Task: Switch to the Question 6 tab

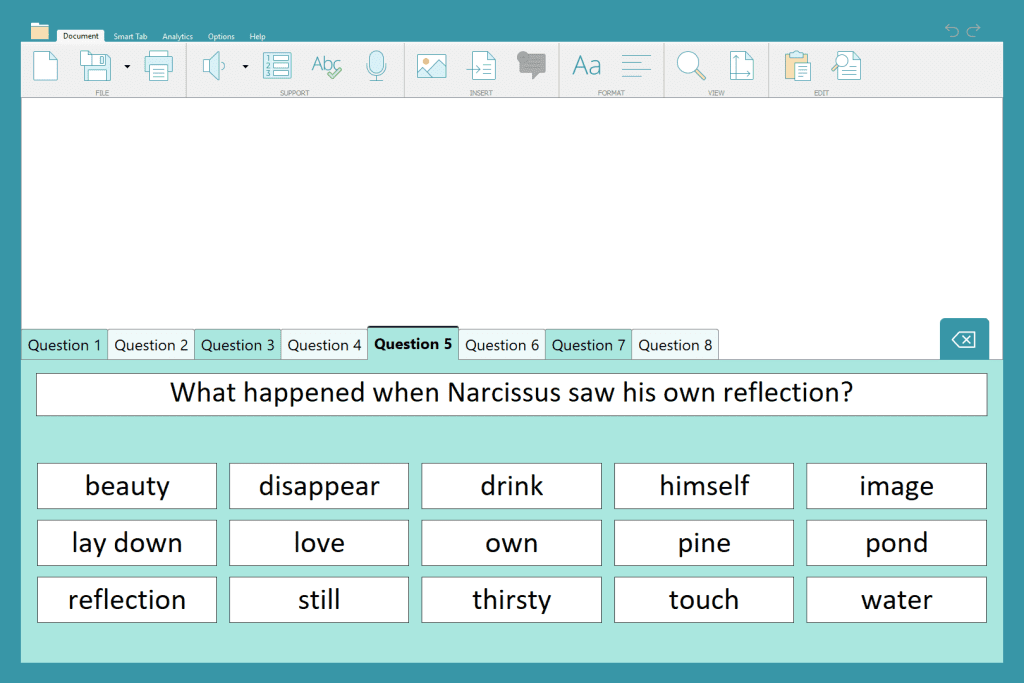Action: pyautogui.click(x=502, y=345)
